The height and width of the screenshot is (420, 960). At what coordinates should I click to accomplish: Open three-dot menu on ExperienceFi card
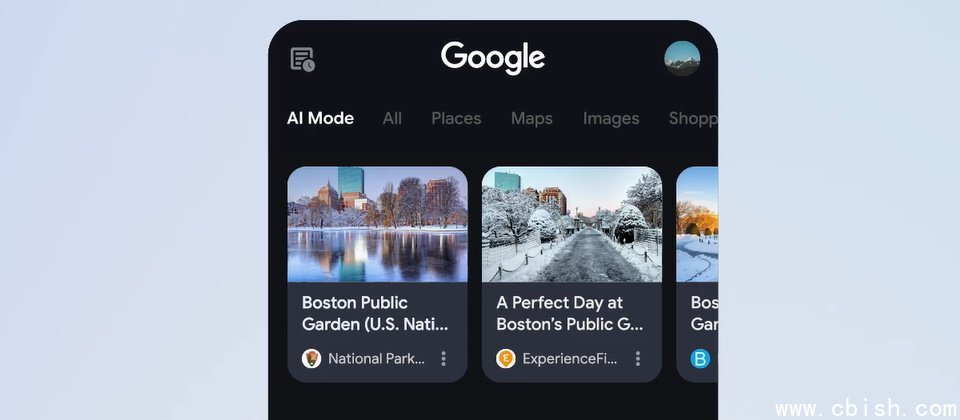tap(638, 358)
